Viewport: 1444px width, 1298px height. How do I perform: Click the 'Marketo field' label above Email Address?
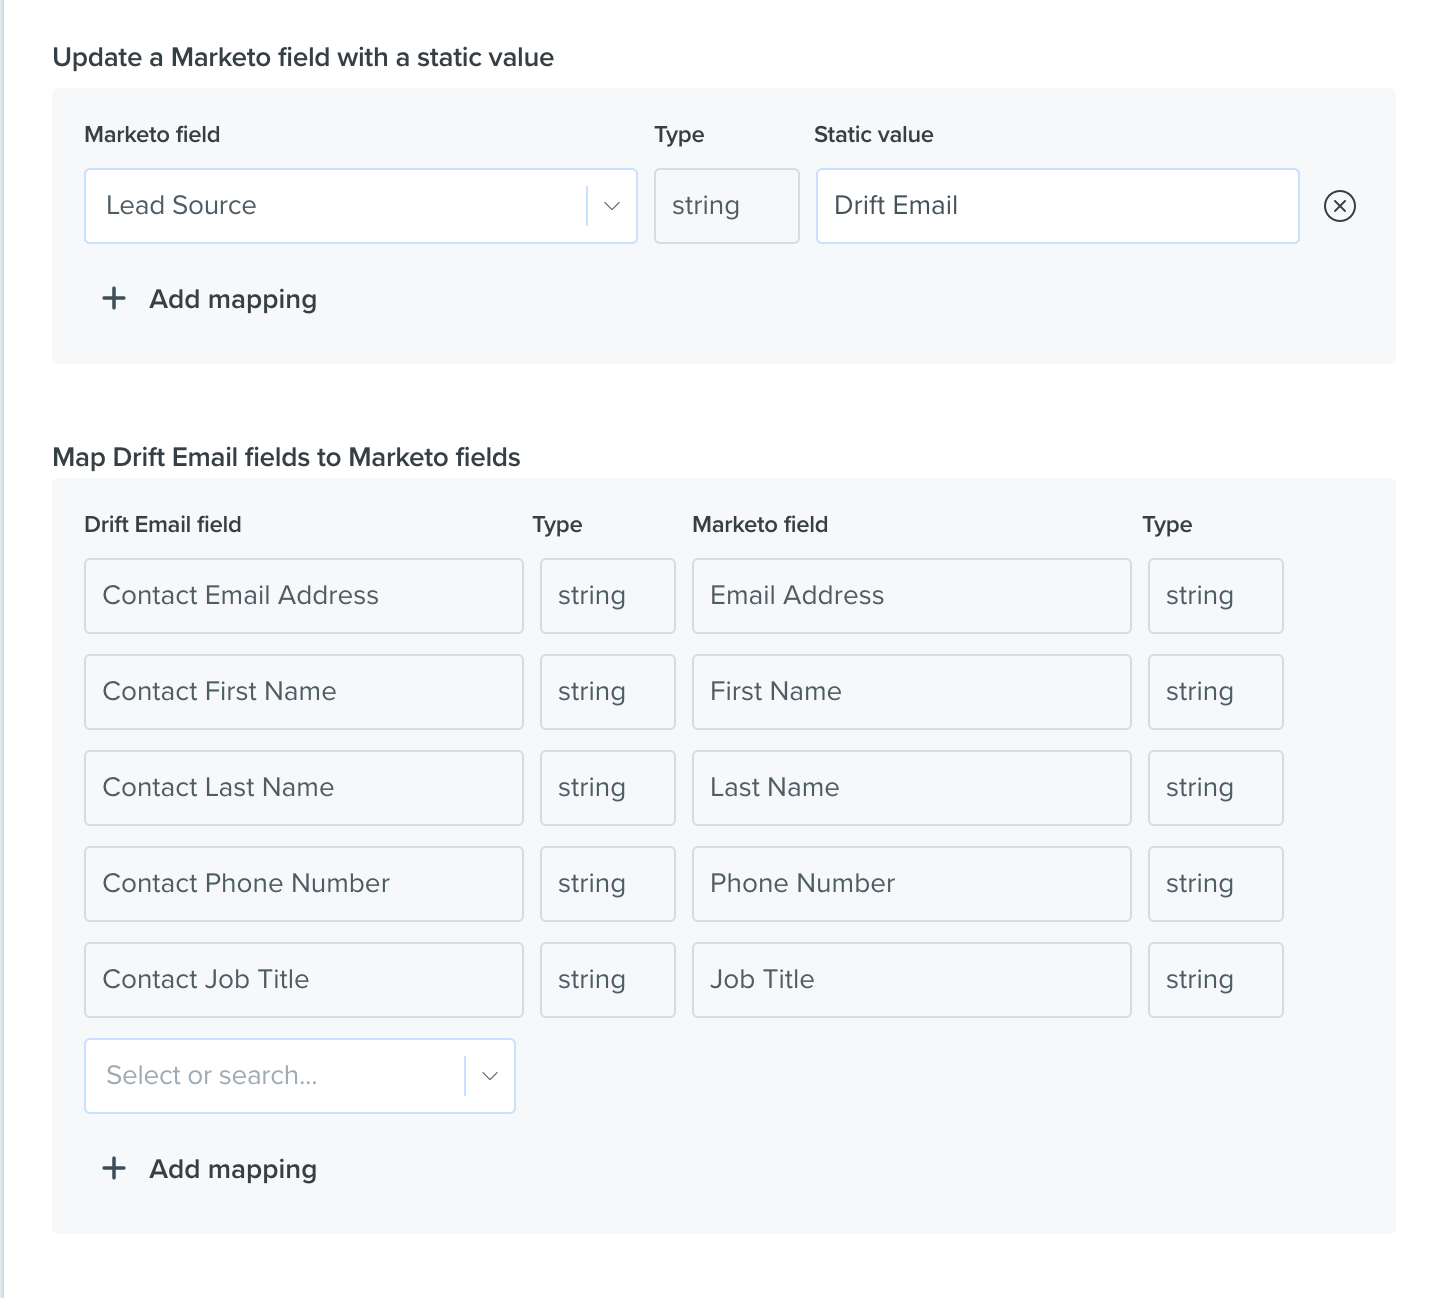click(760, 525)
